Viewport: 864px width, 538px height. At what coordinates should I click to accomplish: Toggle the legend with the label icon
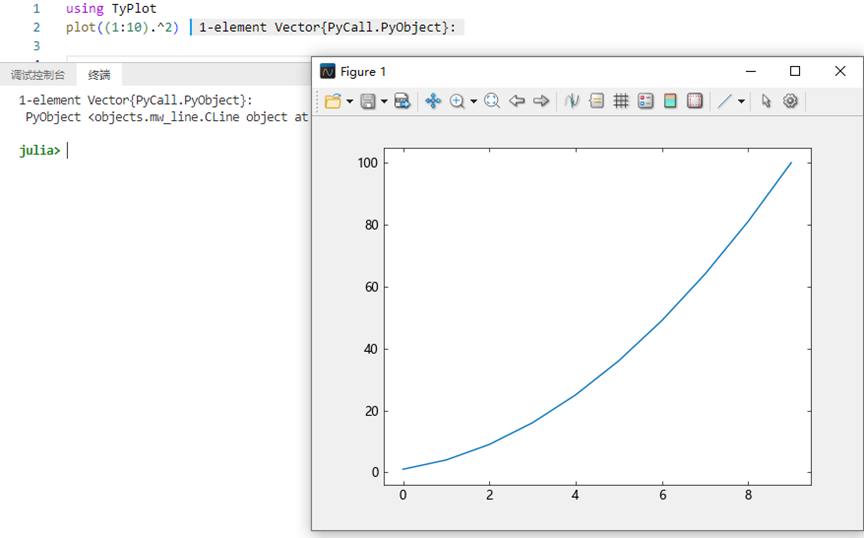pyautogui.click(x=597, y=101)
